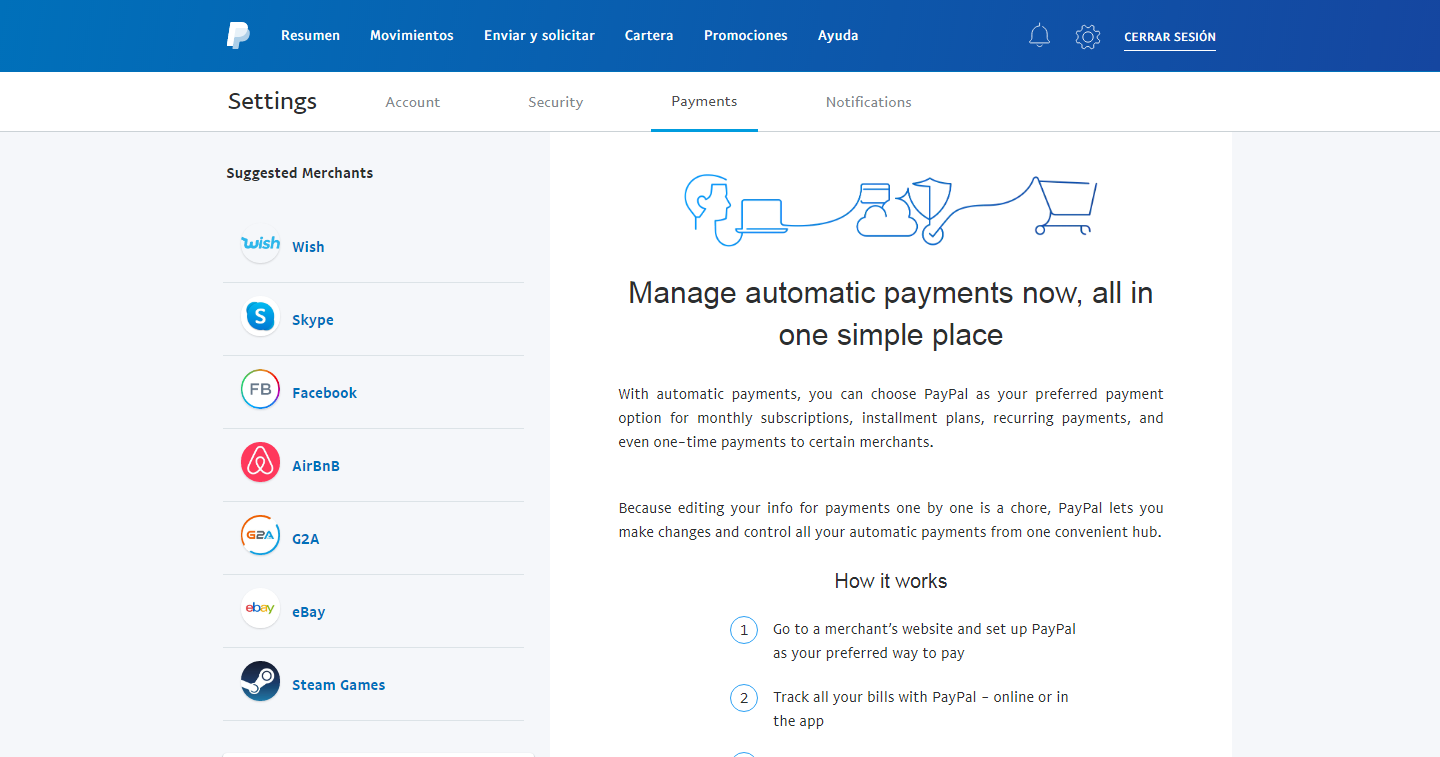Switch to the Security settings tab
The image size is (1440, 757).
point(556,102)
